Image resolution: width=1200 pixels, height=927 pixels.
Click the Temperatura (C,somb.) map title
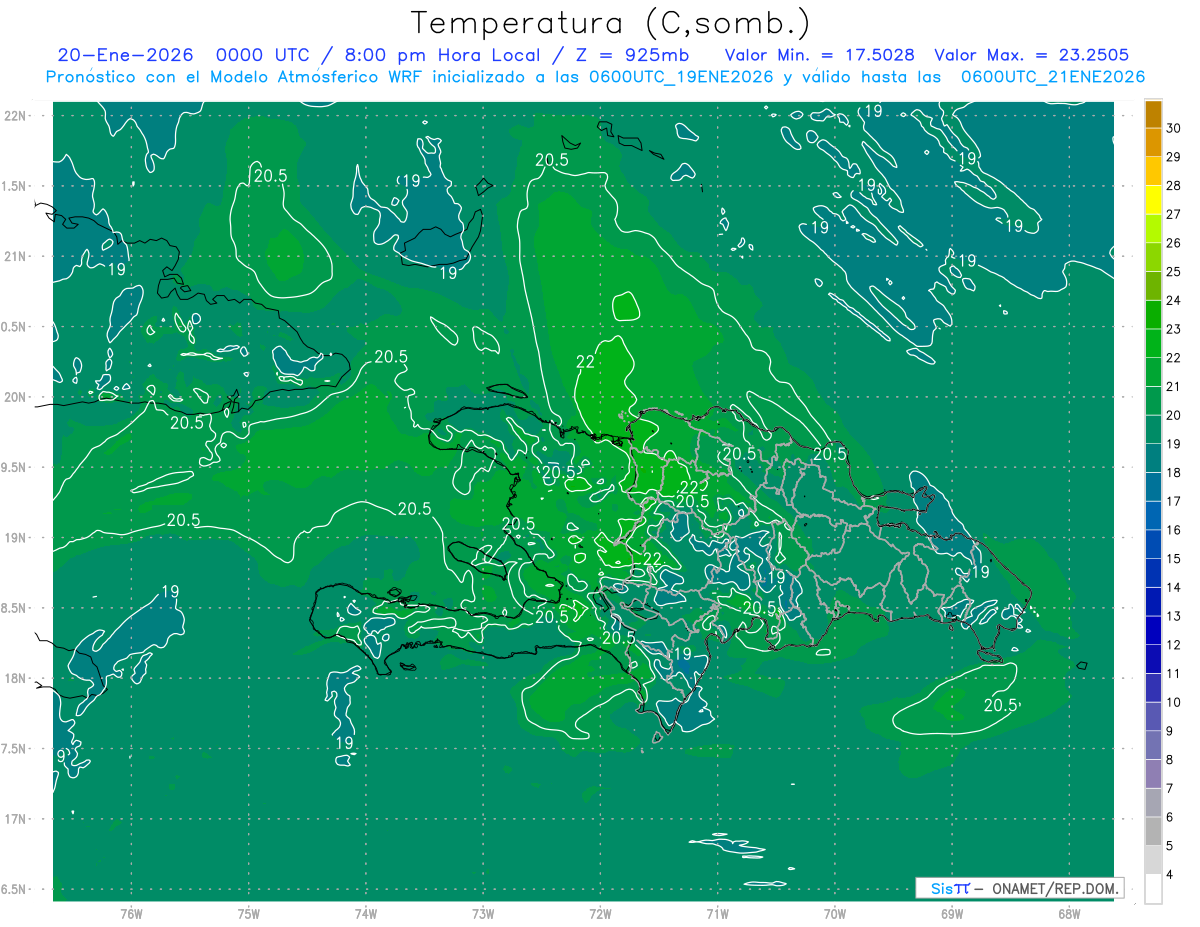coord(610,22)
